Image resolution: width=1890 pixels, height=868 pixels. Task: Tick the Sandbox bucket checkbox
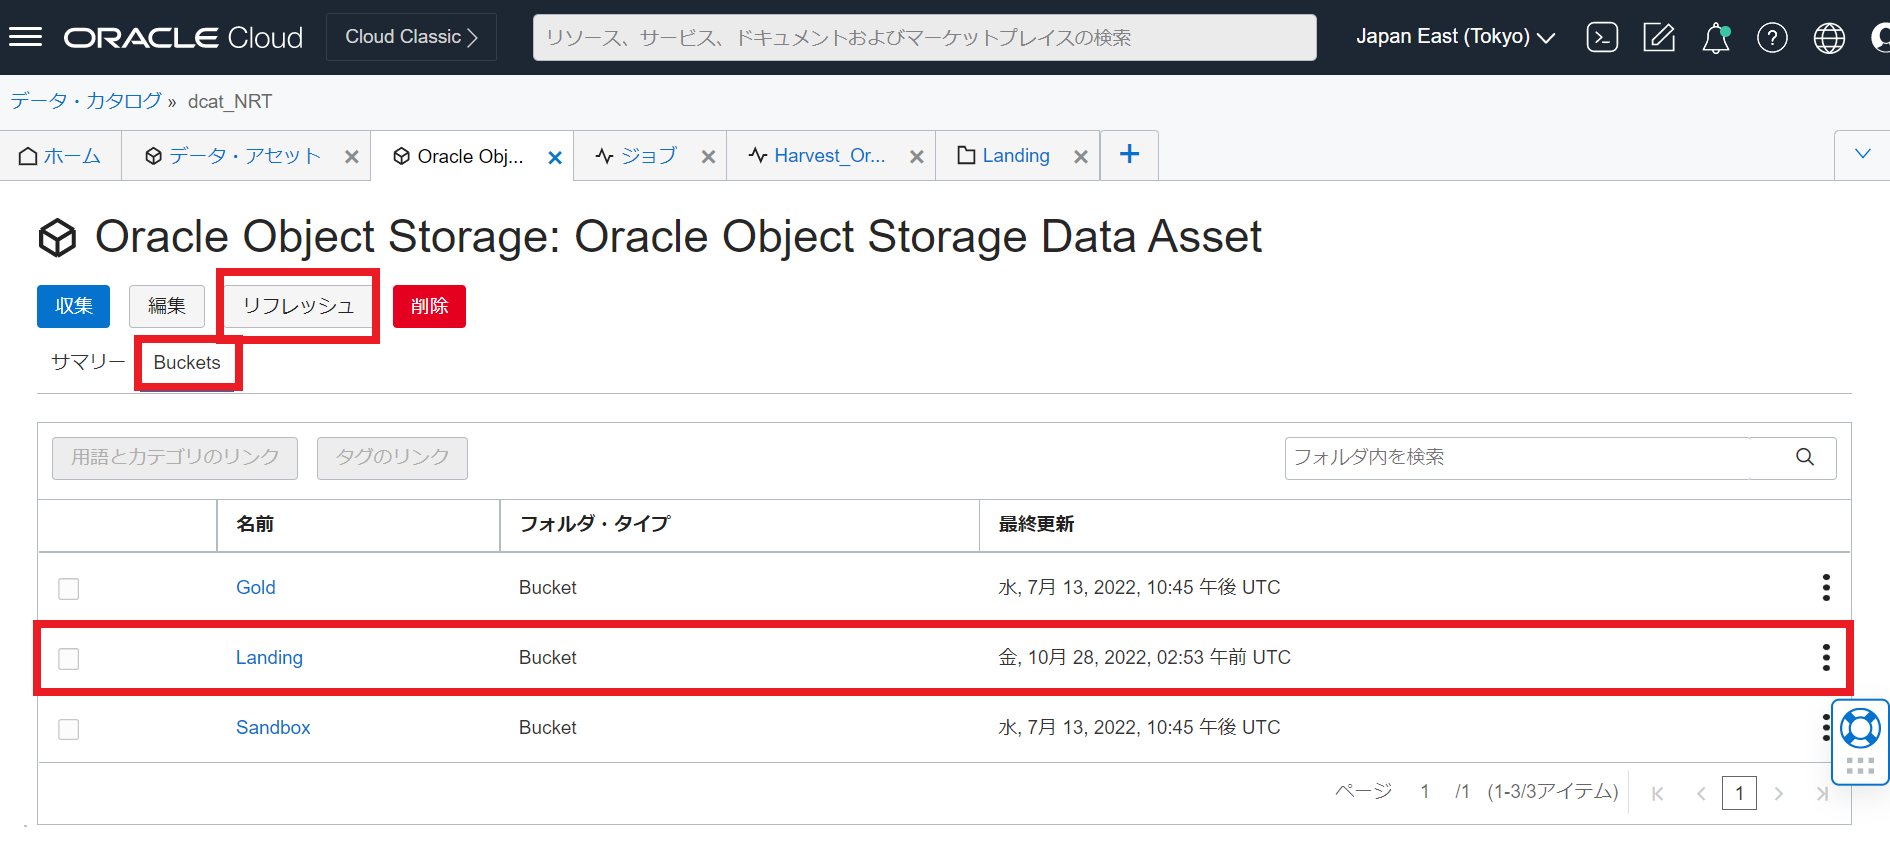click(x=68, y=728)
